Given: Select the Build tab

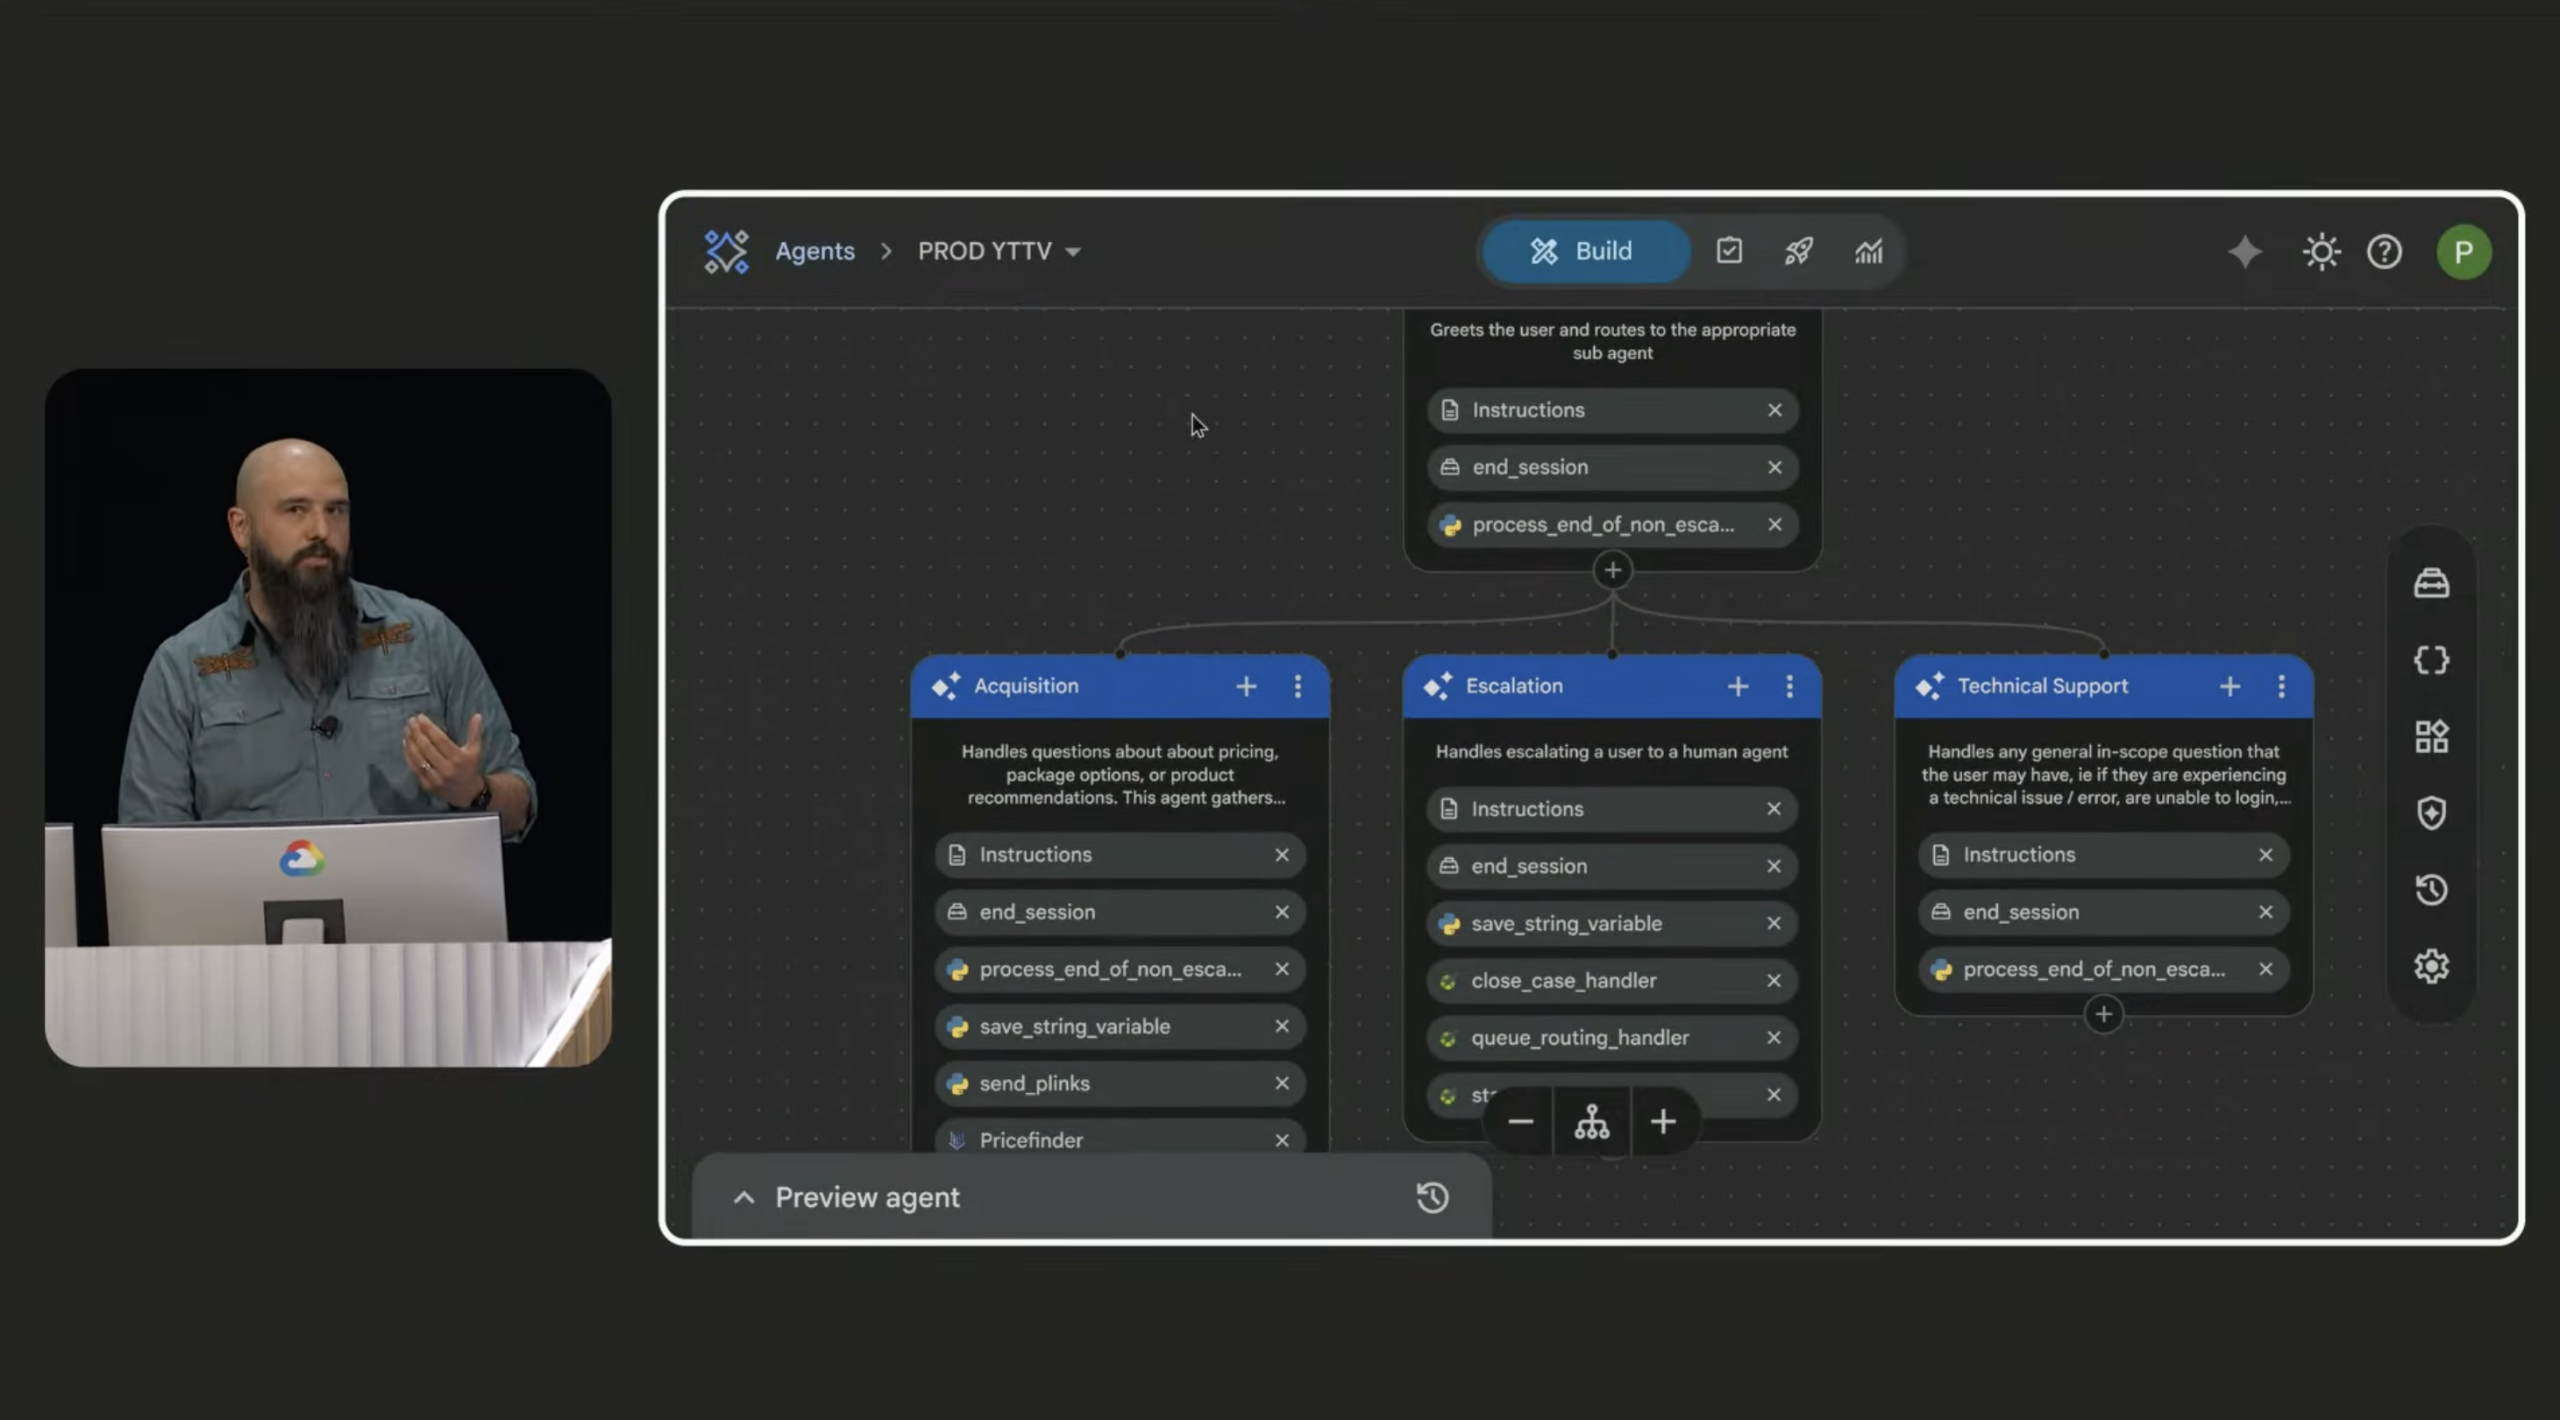Looking at the screenshot, I should [x=1583, y=251].
